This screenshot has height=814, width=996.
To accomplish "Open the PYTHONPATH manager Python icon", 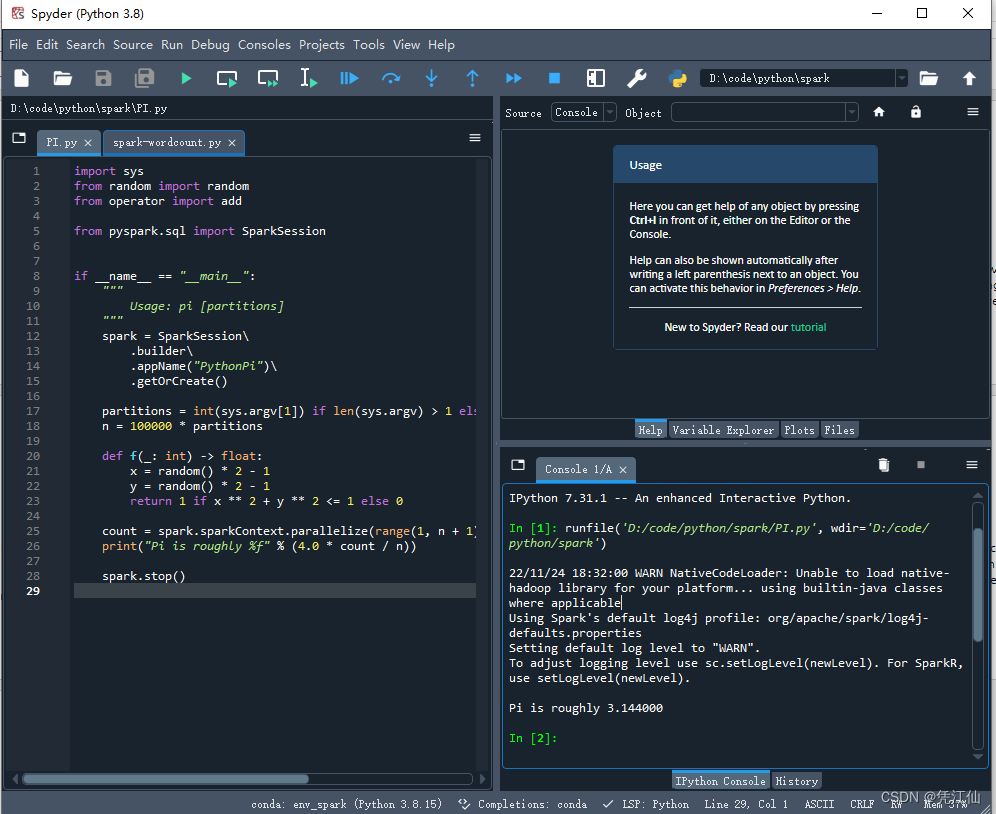I will click(x=678, y=78).
